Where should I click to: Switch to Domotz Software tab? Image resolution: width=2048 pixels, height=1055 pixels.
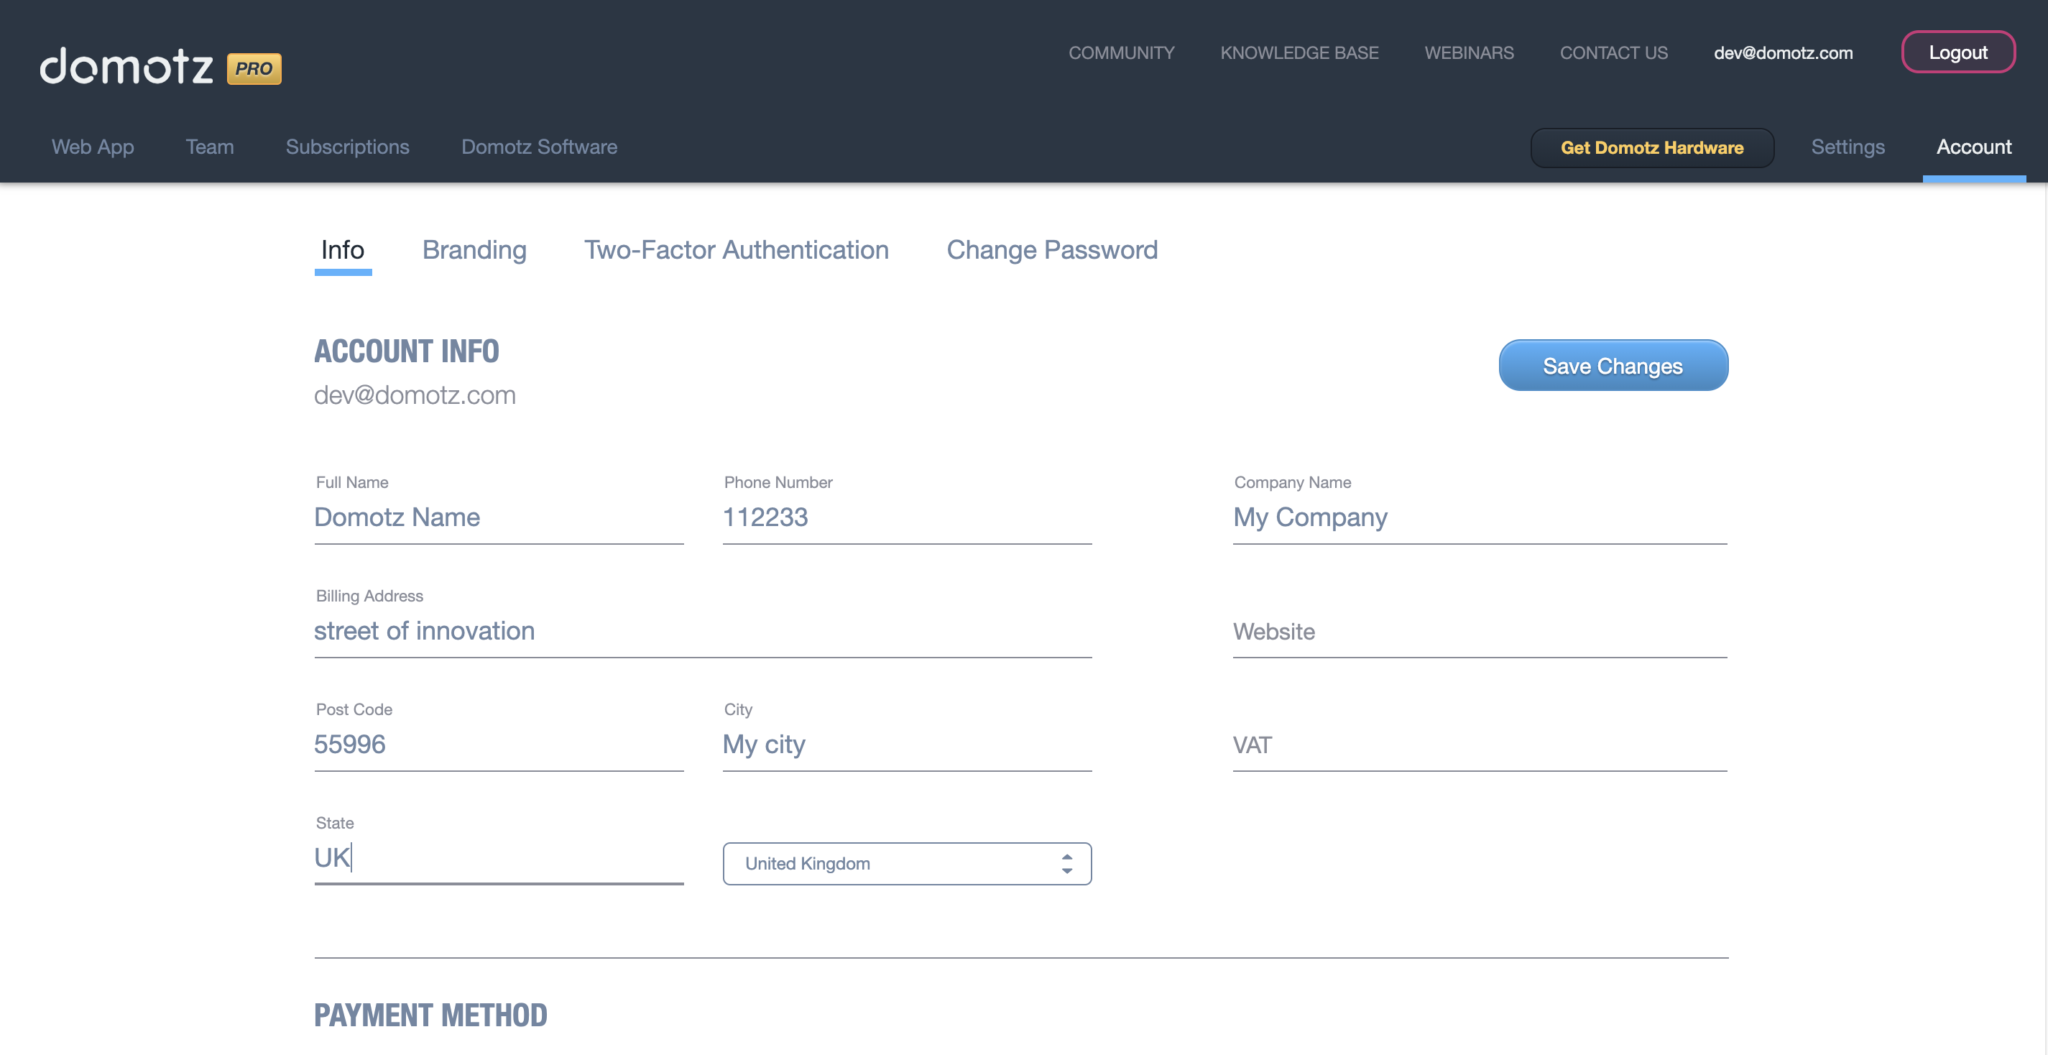click(x=539, y=147)
